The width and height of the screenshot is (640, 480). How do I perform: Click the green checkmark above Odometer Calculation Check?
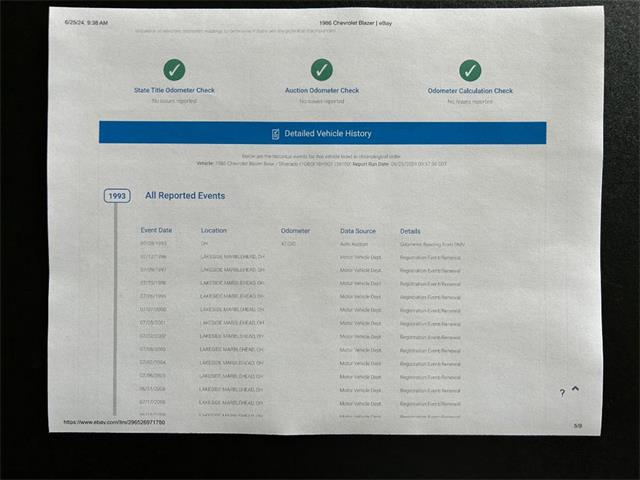470,71
